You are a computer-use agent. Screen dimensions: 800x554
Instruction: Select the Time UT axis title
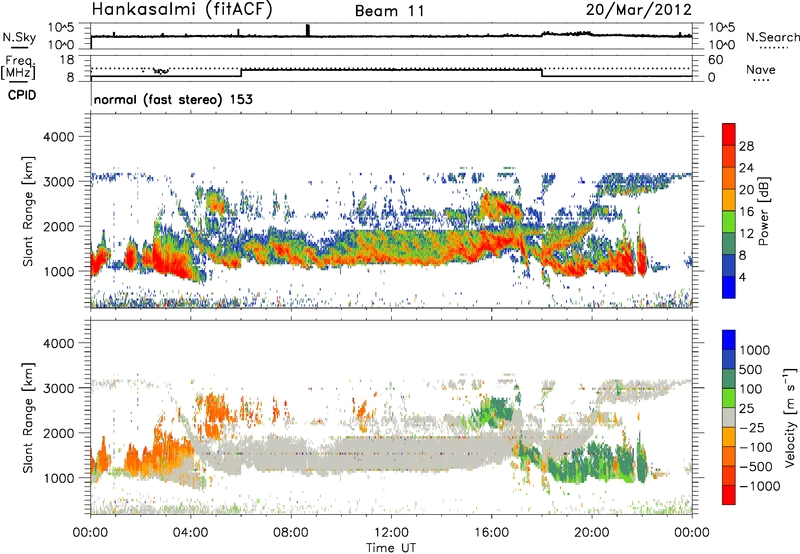click(391, 548)
